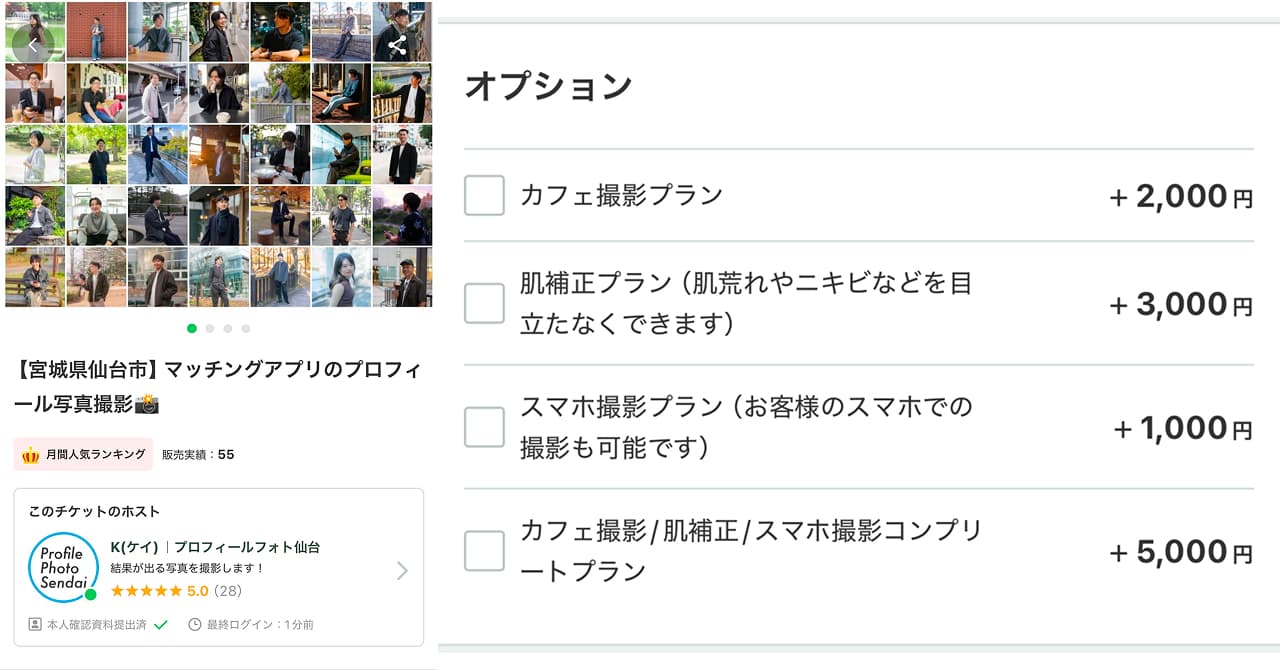1280x670 pixels.
Task: Click the Profile Photo Sendai host avatar
Action: (x=63, y=567)
